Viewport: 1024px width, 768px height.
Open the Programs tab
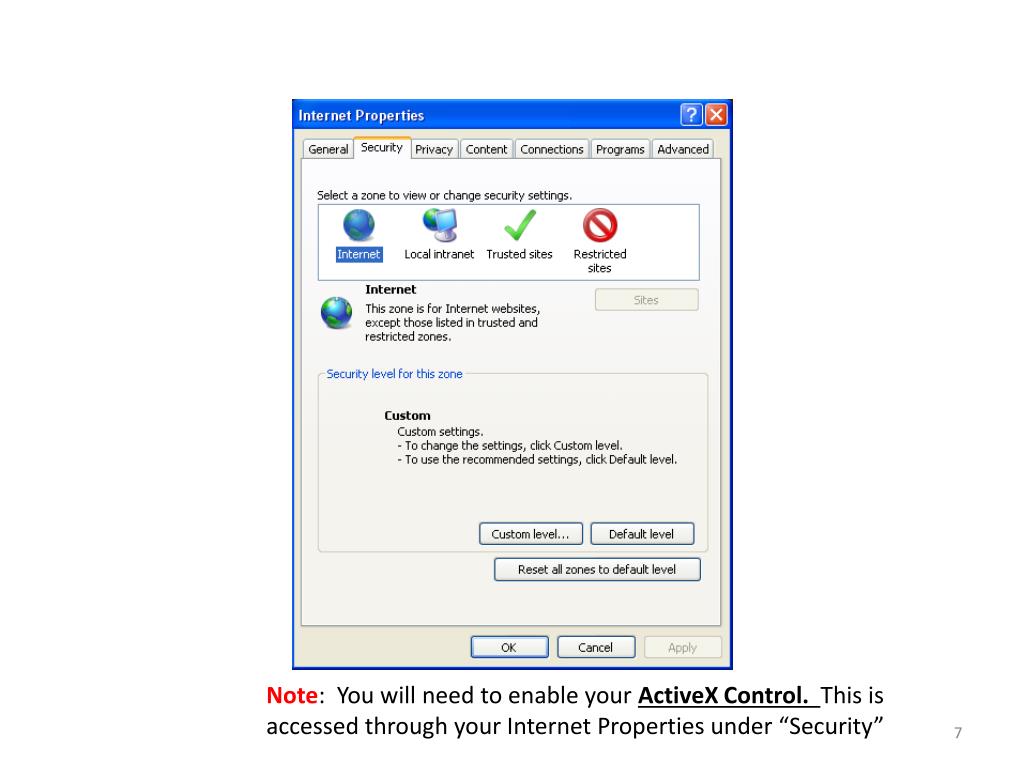pos(620,150)
